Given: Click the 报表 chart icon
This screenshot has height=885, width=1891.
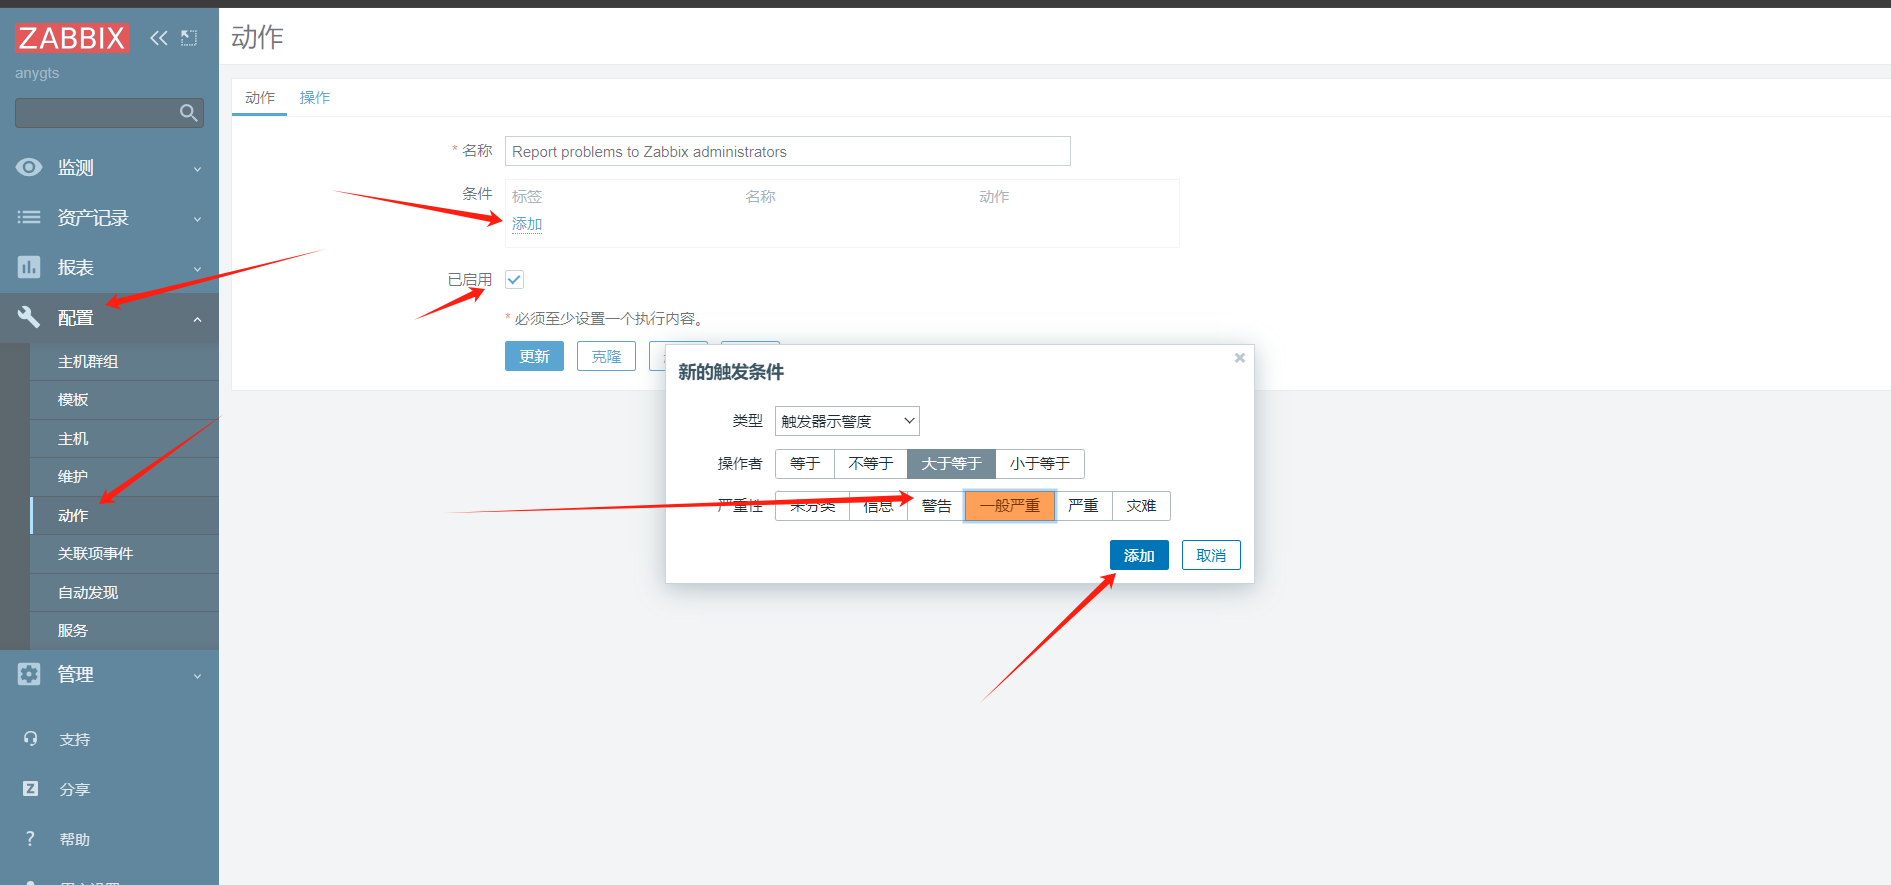Looking at the screenshot, I should (x=29, y=267).
